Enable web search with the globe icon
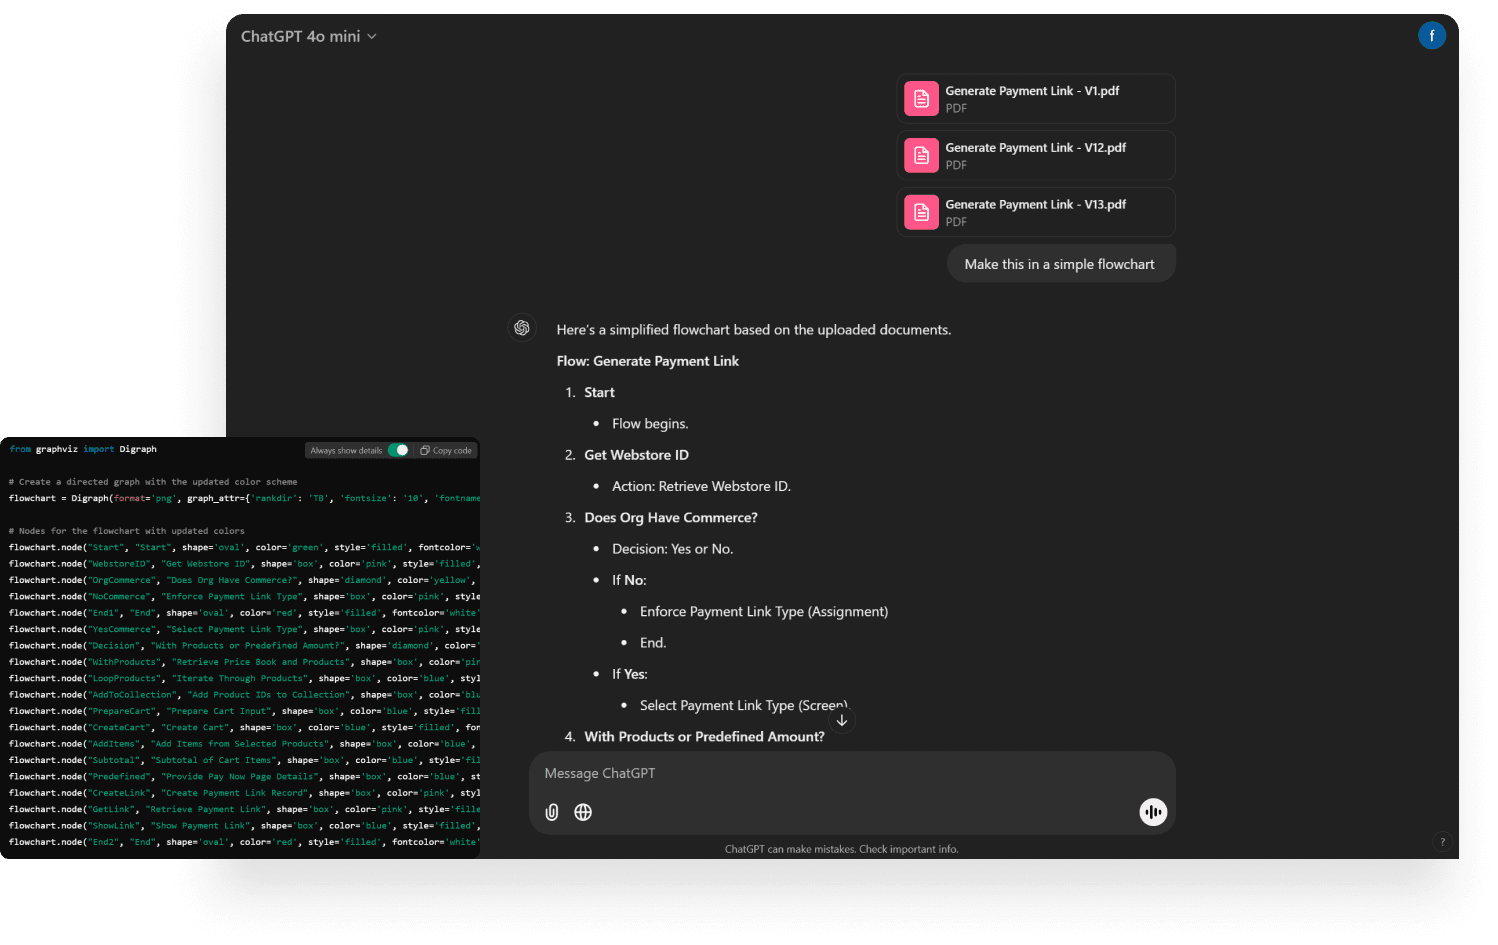The image size is (1498, 945). coord(583,812)
